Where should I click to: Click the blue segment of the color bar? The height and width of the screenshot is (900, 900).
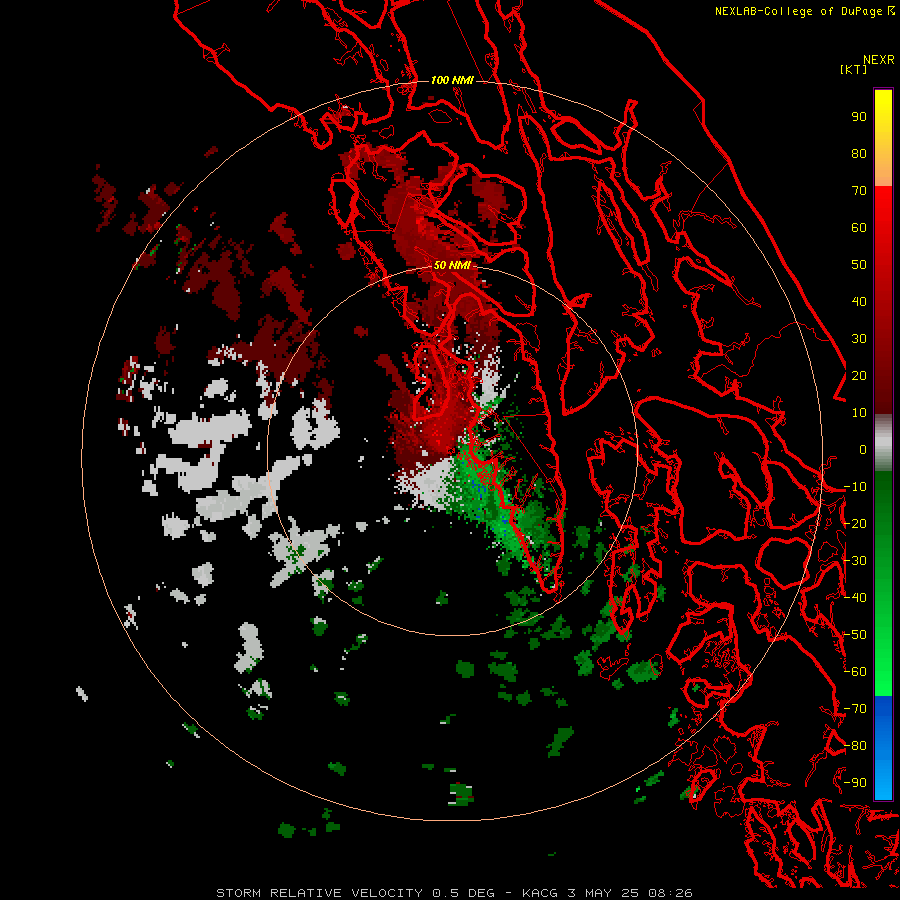883,747
